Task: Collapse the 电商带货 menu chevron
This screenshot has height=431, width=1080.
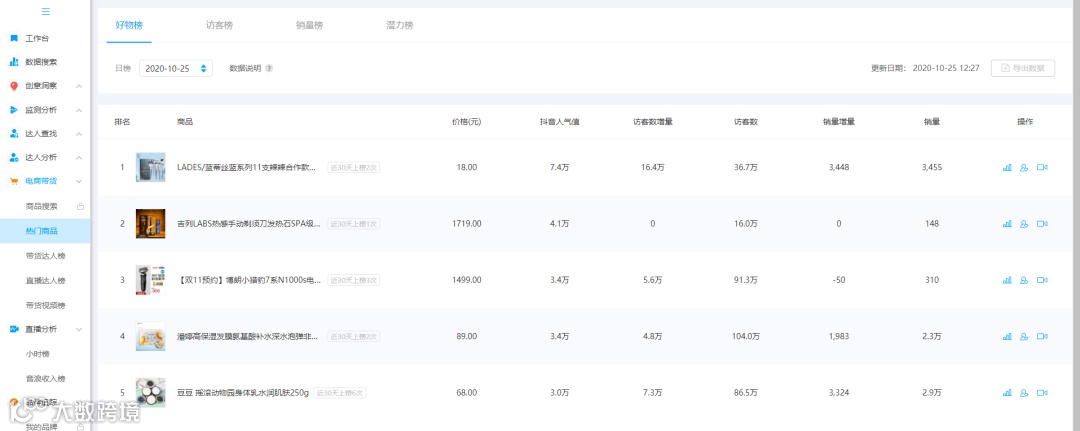Action: coord(79,182)
